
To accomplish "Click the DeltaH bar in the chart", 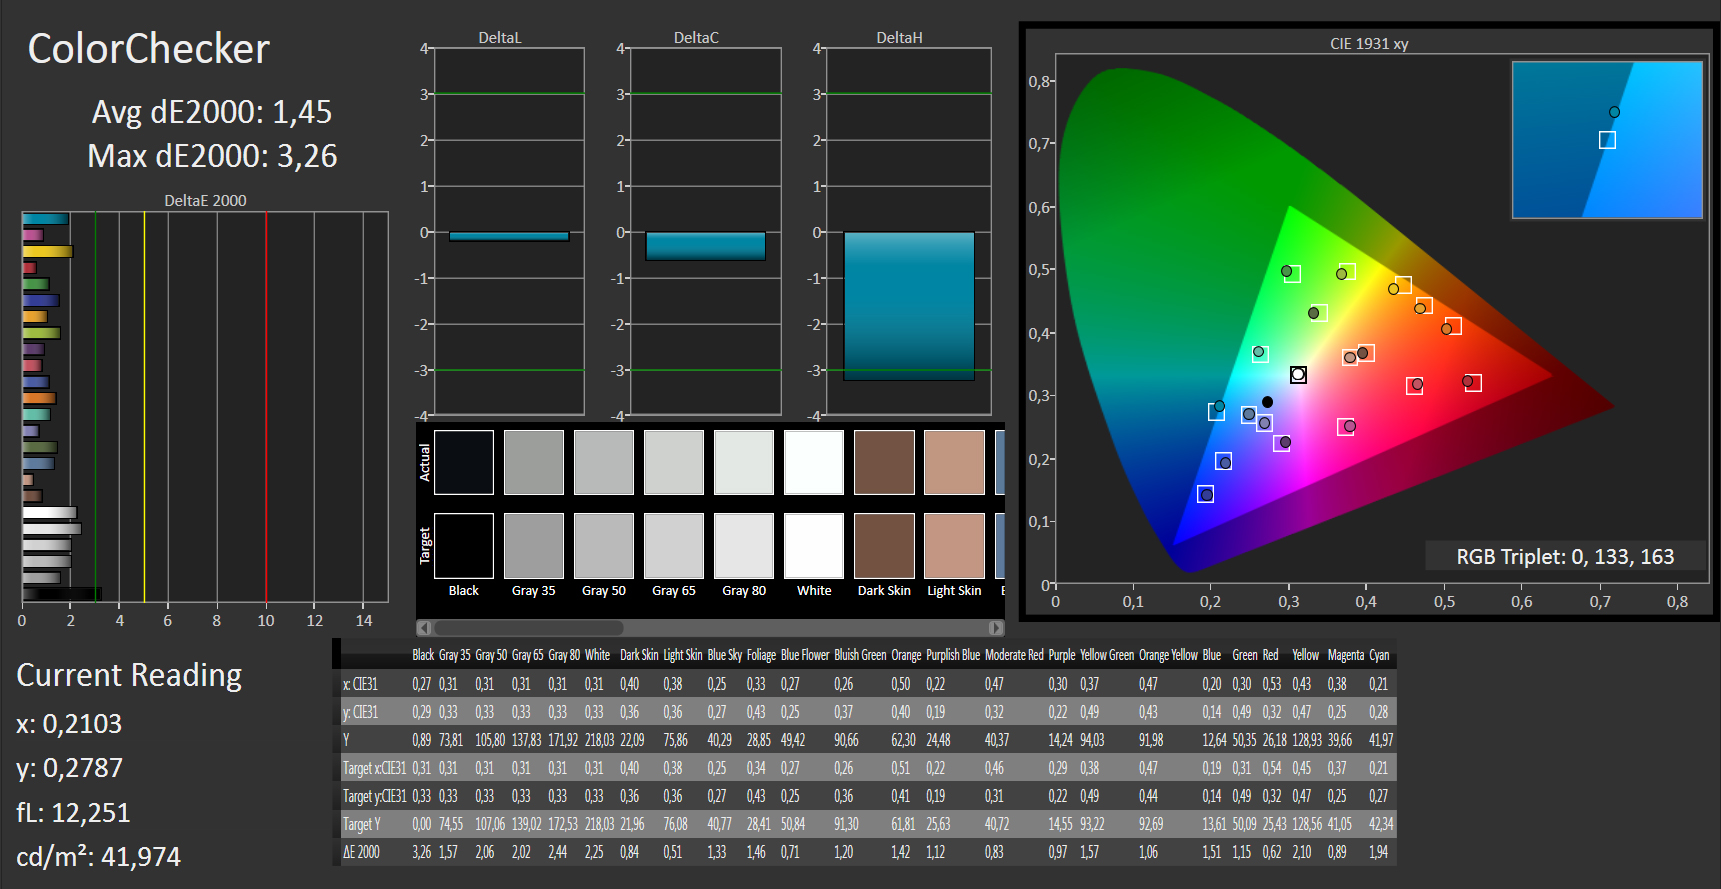I will [x=908, y=306].
